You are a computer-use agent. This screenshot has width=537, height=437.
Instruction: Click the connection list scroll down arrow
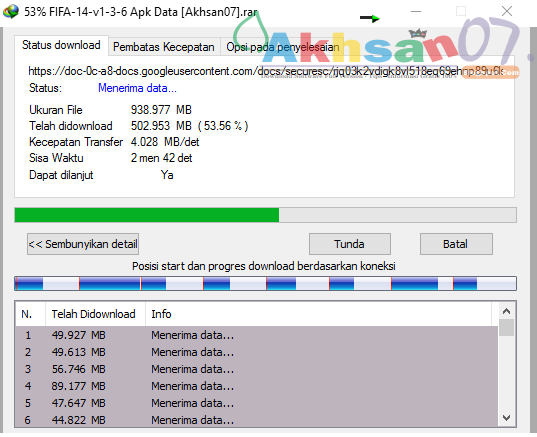[507, 418]
